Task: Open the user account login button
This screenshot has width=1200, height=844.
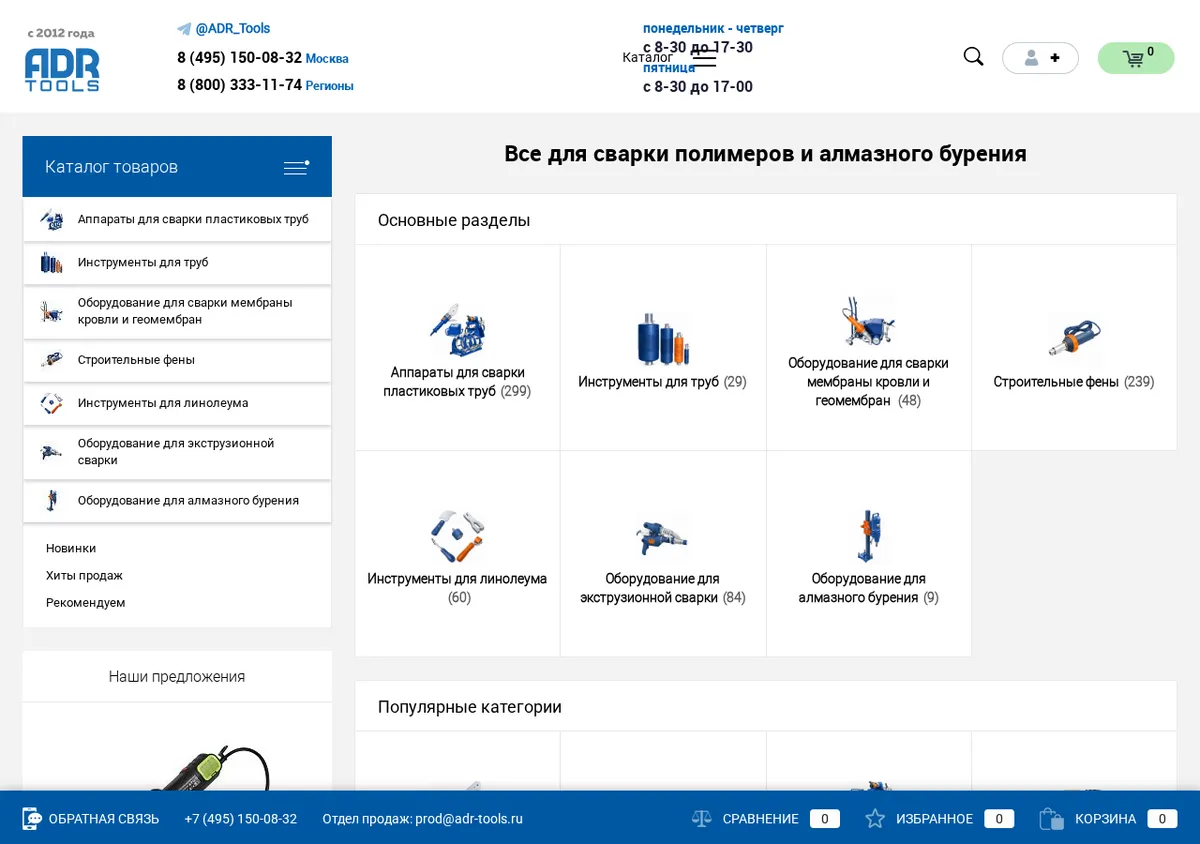Action: [1040, 58]
